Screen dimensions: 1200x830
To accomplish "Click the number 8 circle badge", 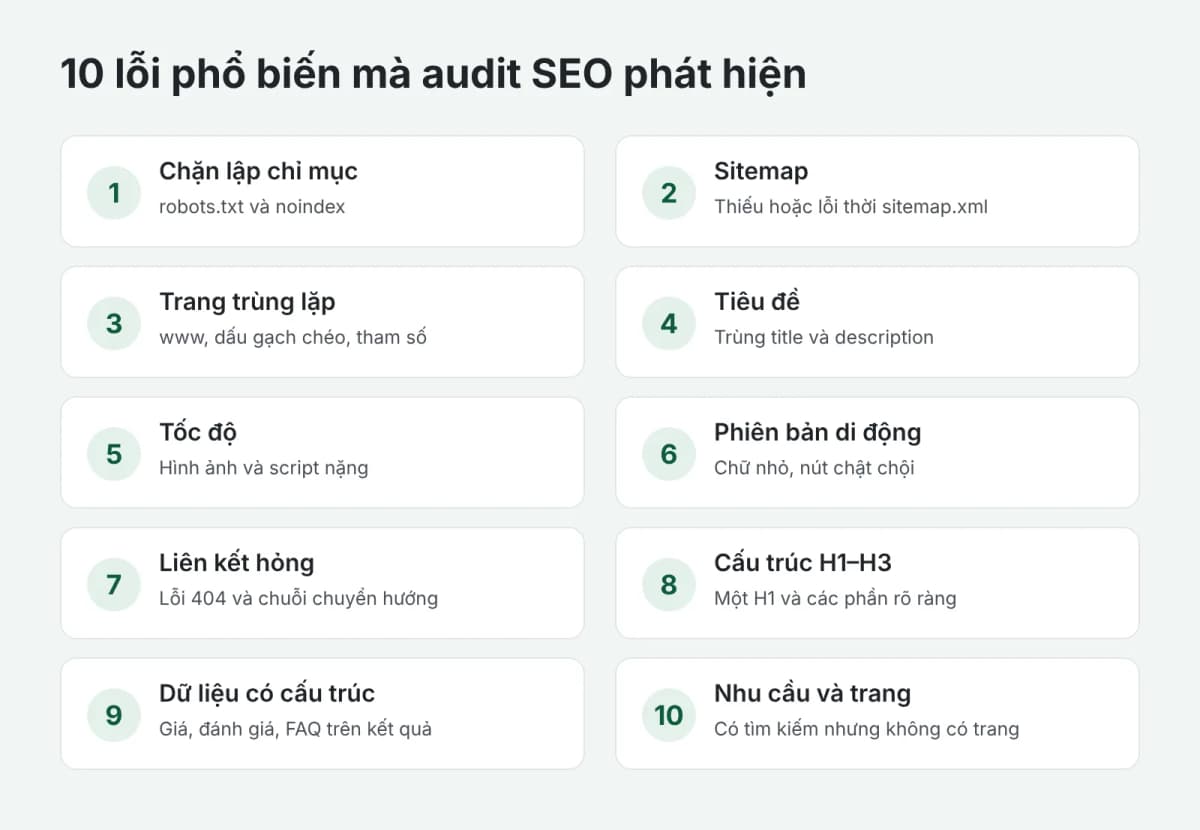I will tap(669, 584).
